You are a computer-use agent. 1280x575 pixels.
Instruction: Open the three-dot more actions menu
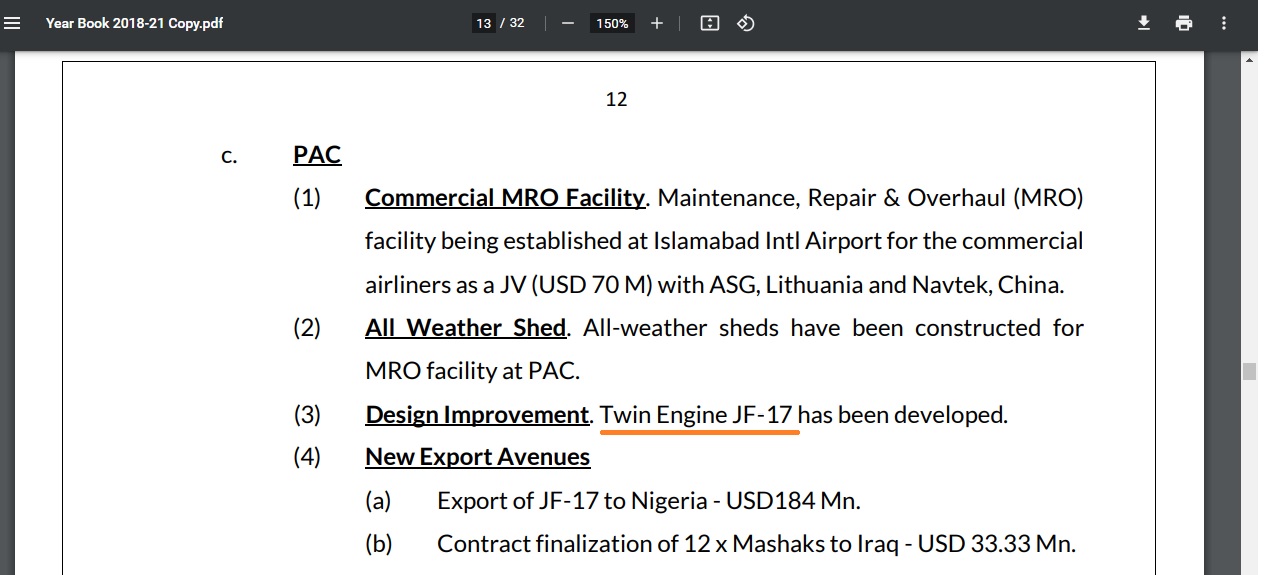(x=1224, y=23)
